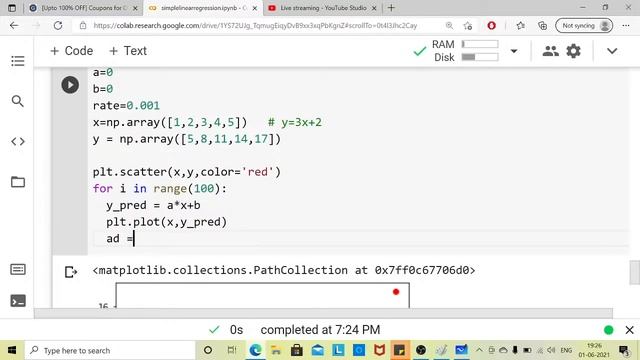Image resolution: width=640 pixels, height=360 pixels.
Task: Click the 'for i in range(100):' line
Action: tap(160, 188)
